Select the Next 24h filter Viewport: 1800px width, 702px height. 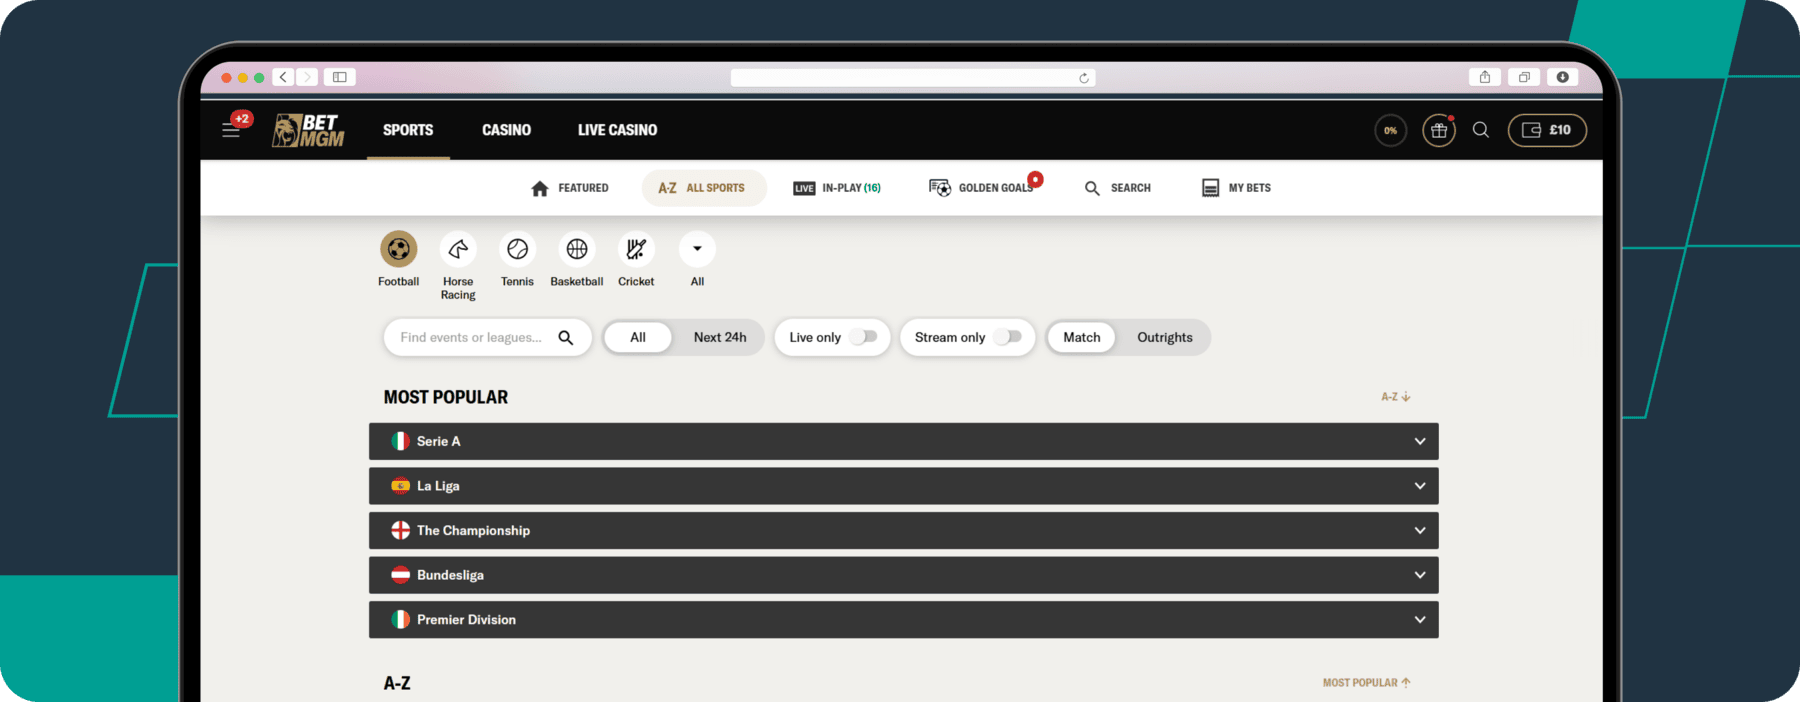720,338
